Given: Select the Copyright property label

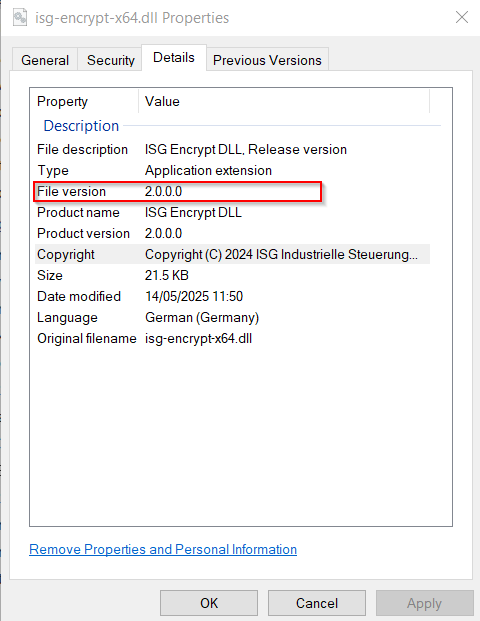Looking at the screenshot, I should click(66, 254).
